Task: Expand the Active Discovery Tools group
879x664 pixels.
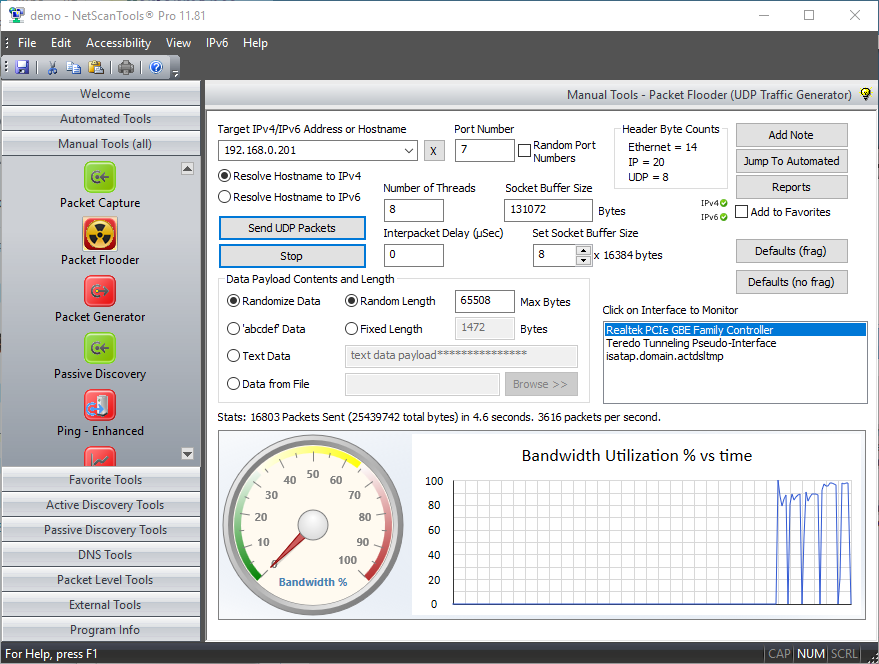Action: [x=105, y=505]
